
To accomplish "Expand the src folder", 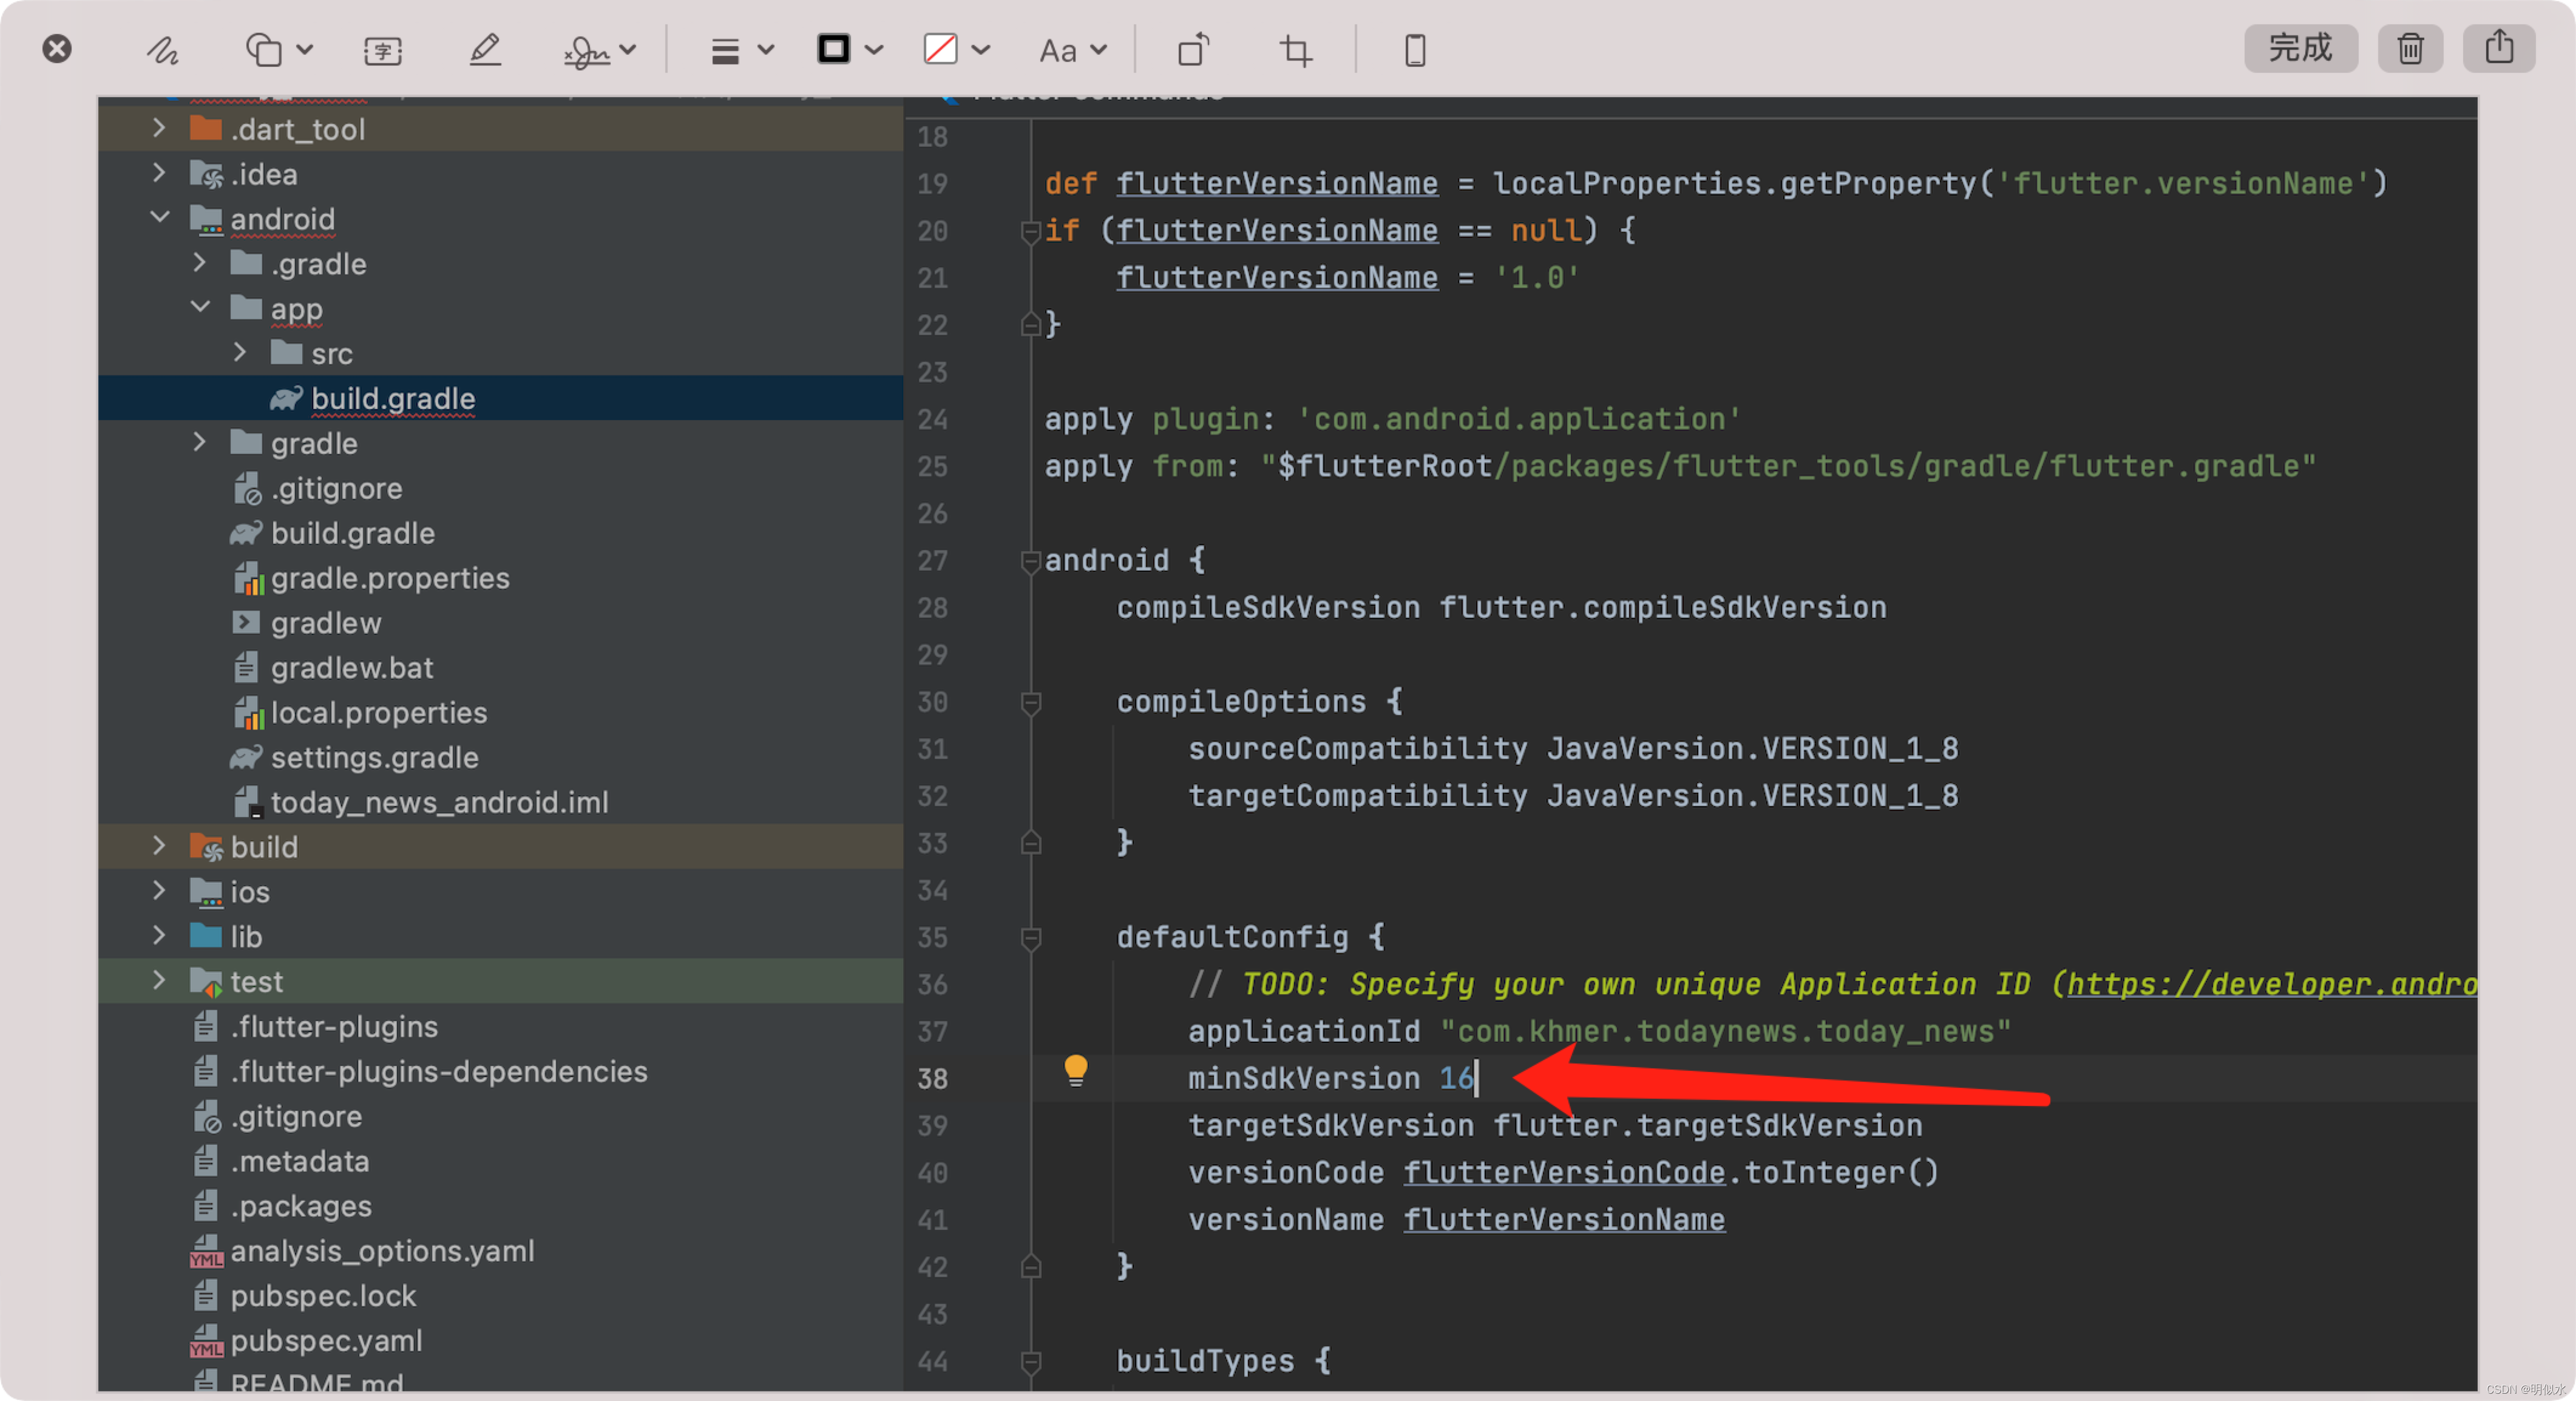I will [239, 352].
